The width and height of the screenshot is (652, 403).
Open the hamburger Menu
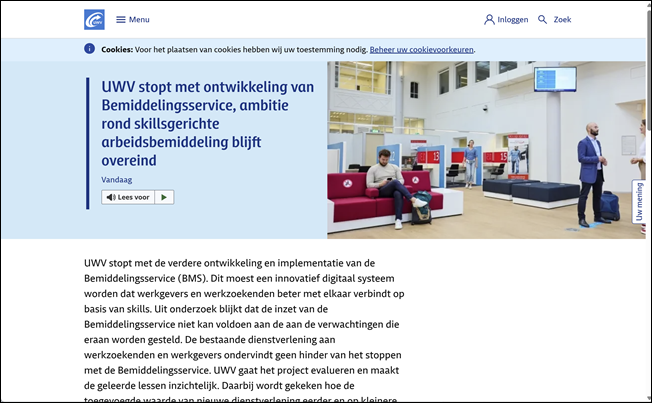(x=133, y=20)
